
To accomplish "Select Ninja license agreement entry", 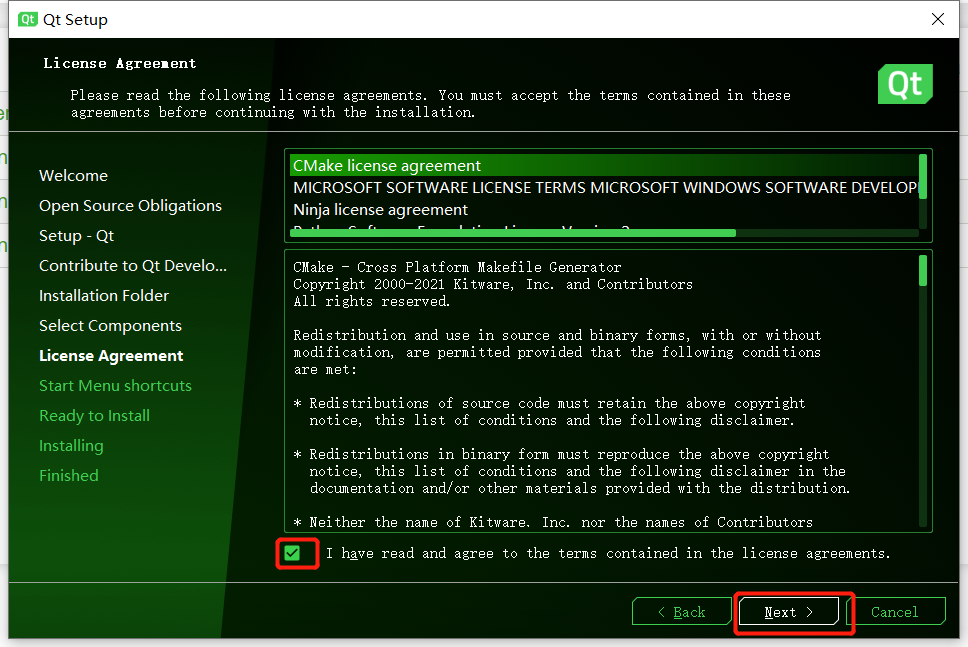I will click(604, 210).
